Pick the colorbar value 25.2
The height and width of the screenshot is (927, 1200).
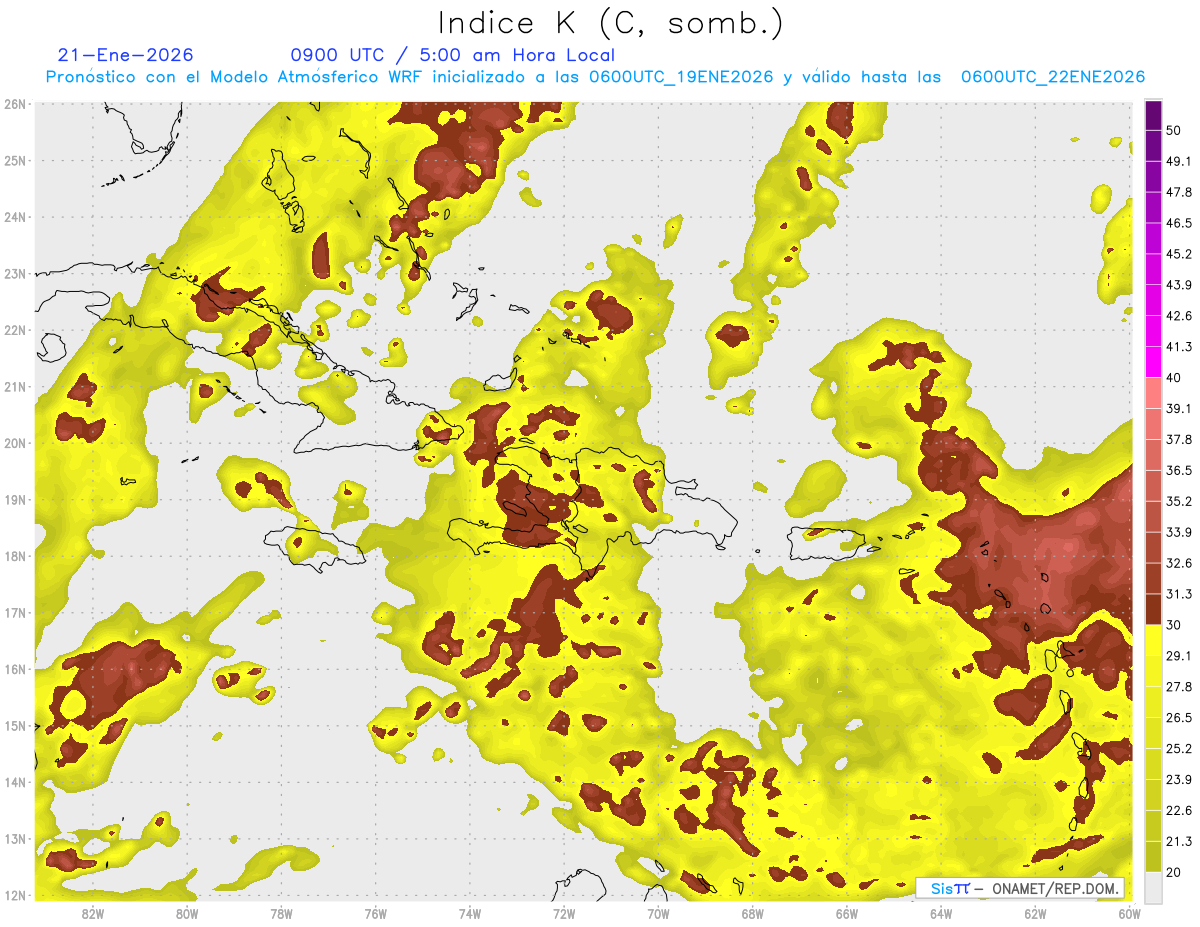pos(1178,748)
